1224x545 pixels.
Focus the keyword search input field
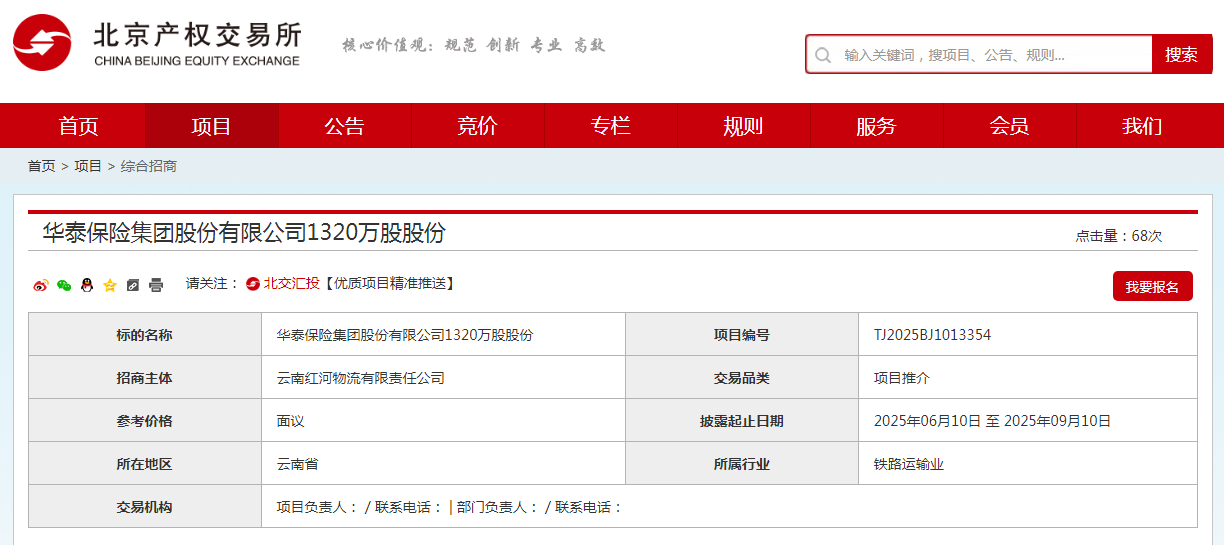pos(990,55)
